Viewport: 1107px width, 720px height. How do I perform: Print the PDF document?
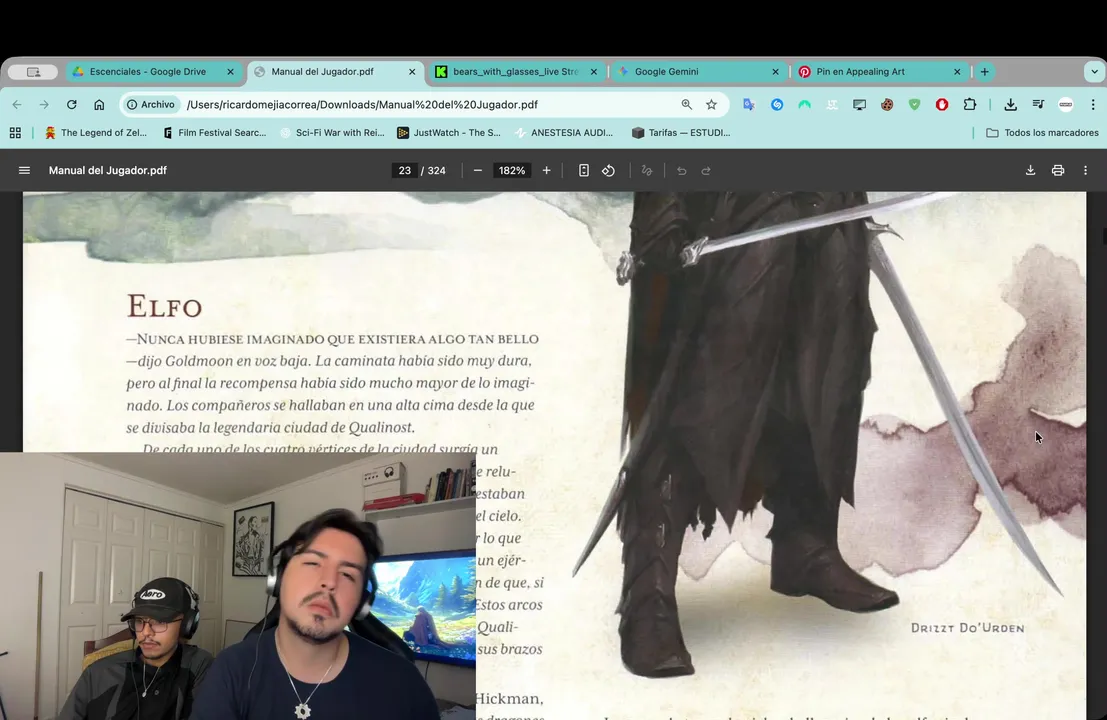point(1058,170)
